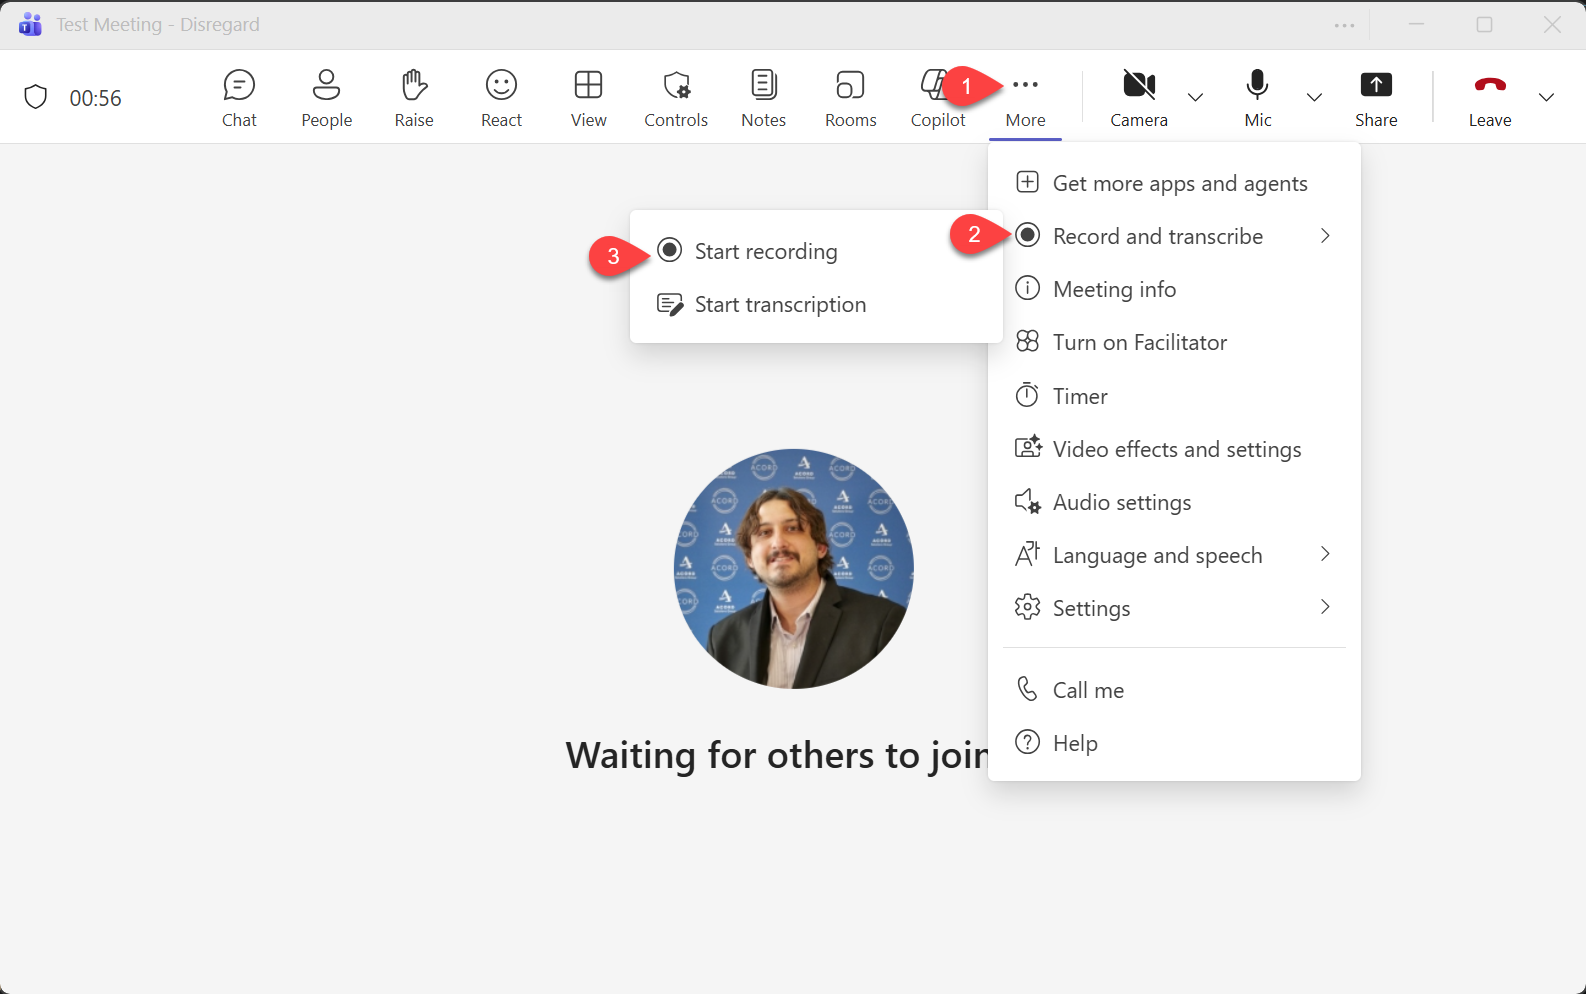Viewport: 1586px width, 994px height.
Task: Show the People participants list
Action: tap(326, 98)
